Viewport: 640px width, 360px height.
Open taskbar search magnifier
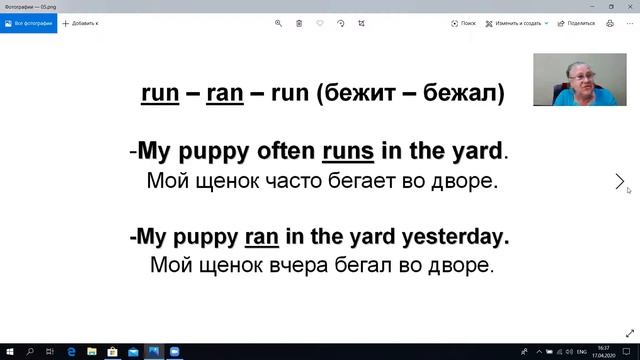[30, 351]
